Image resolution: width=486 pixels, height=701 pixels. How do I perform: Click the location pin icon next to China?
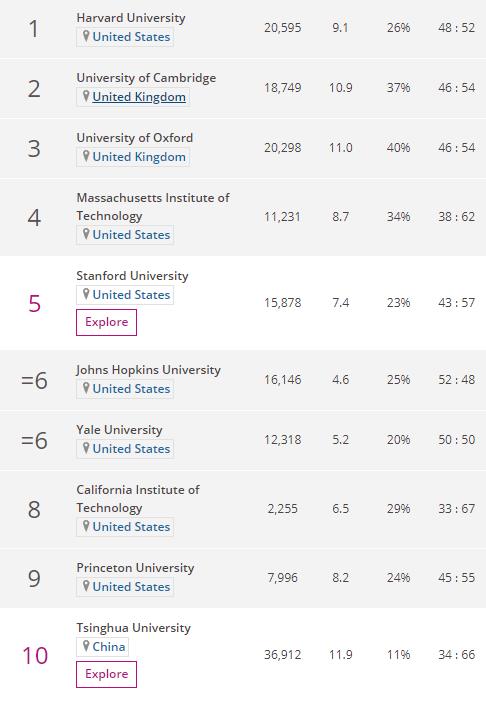(86, 646)
